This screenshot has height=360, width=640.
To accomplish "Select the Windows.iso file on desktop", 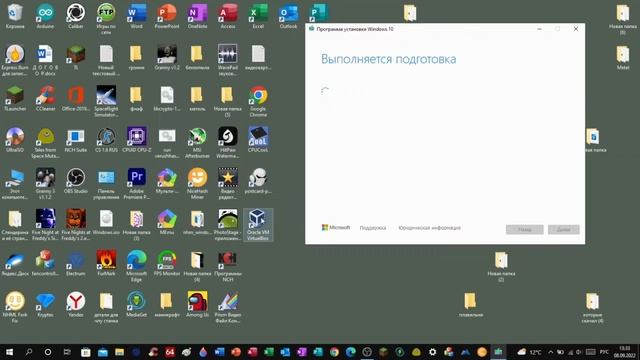I will (x=106, y=222).
